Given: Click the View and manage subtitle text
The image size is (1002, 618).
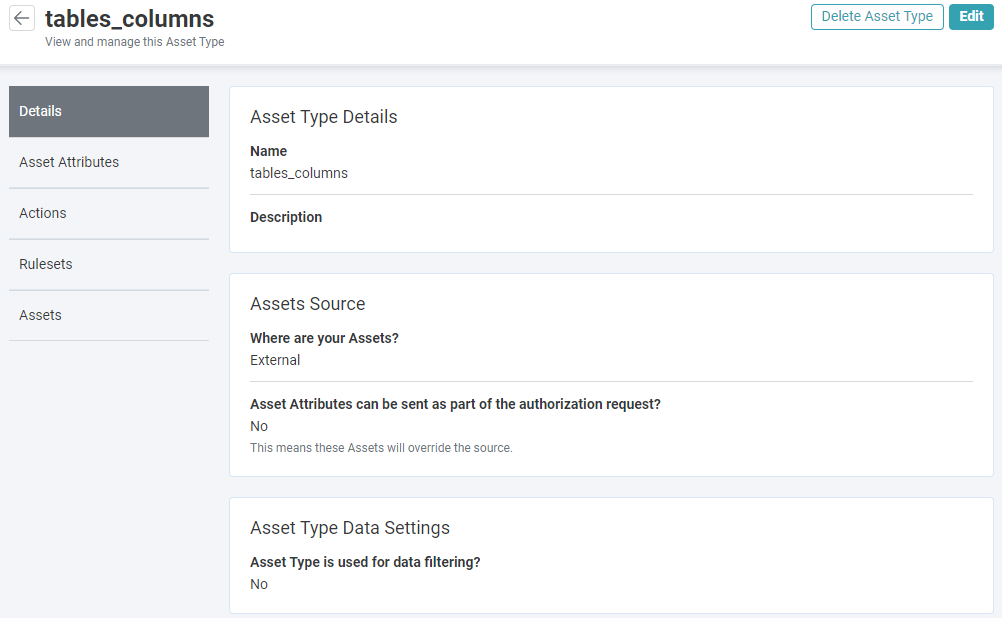Looking at the screenshot, I should (x=133, y=42).
